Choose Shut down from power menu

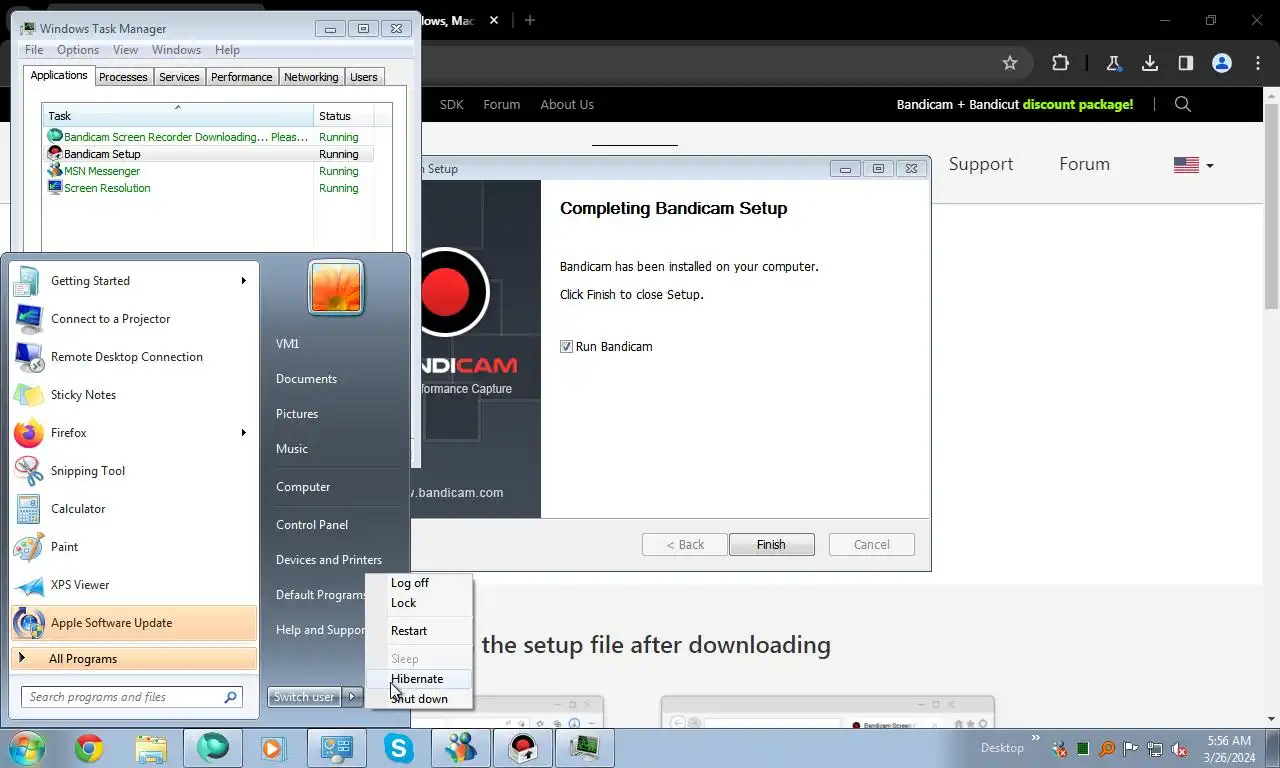click(x=419, y=699)
